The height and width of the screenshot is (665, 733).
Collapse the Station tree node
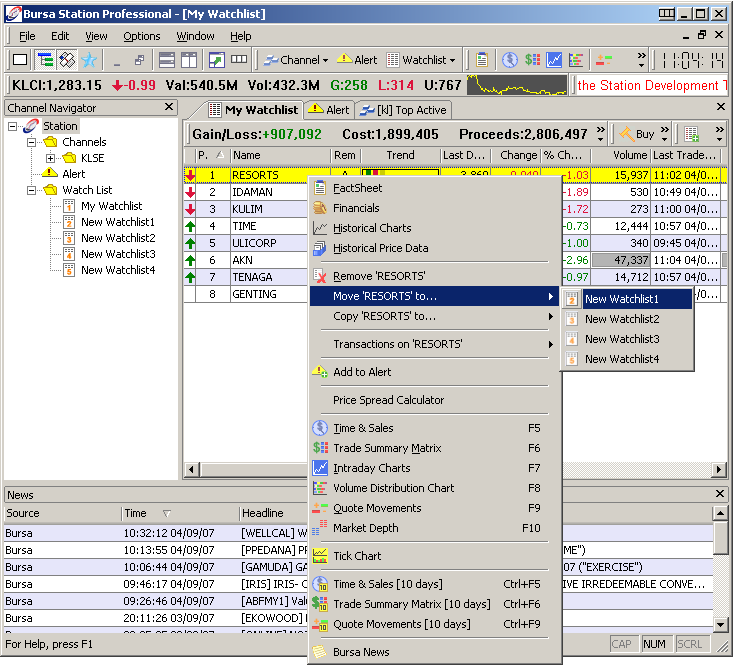13,126
